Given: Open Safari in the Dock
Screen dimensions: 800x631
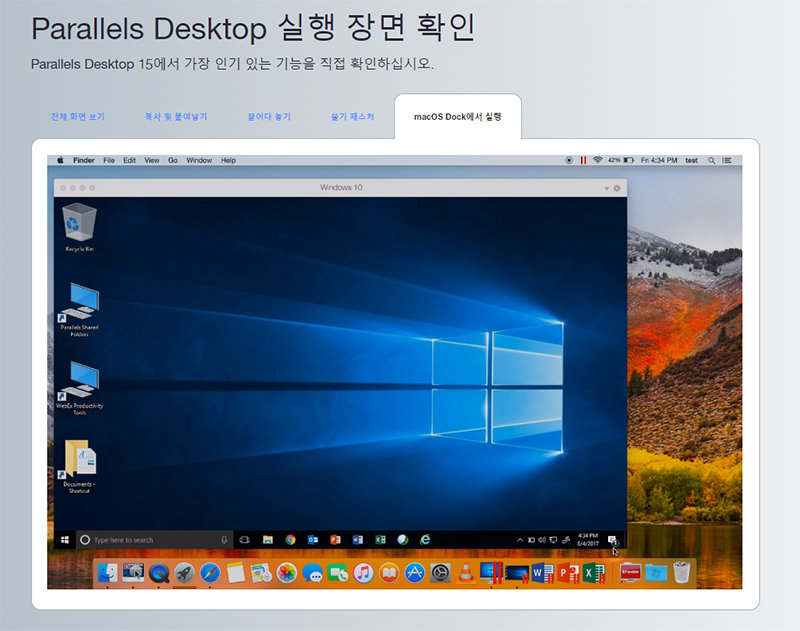Looking at the screenshot, I should click(x=210, y=573).
